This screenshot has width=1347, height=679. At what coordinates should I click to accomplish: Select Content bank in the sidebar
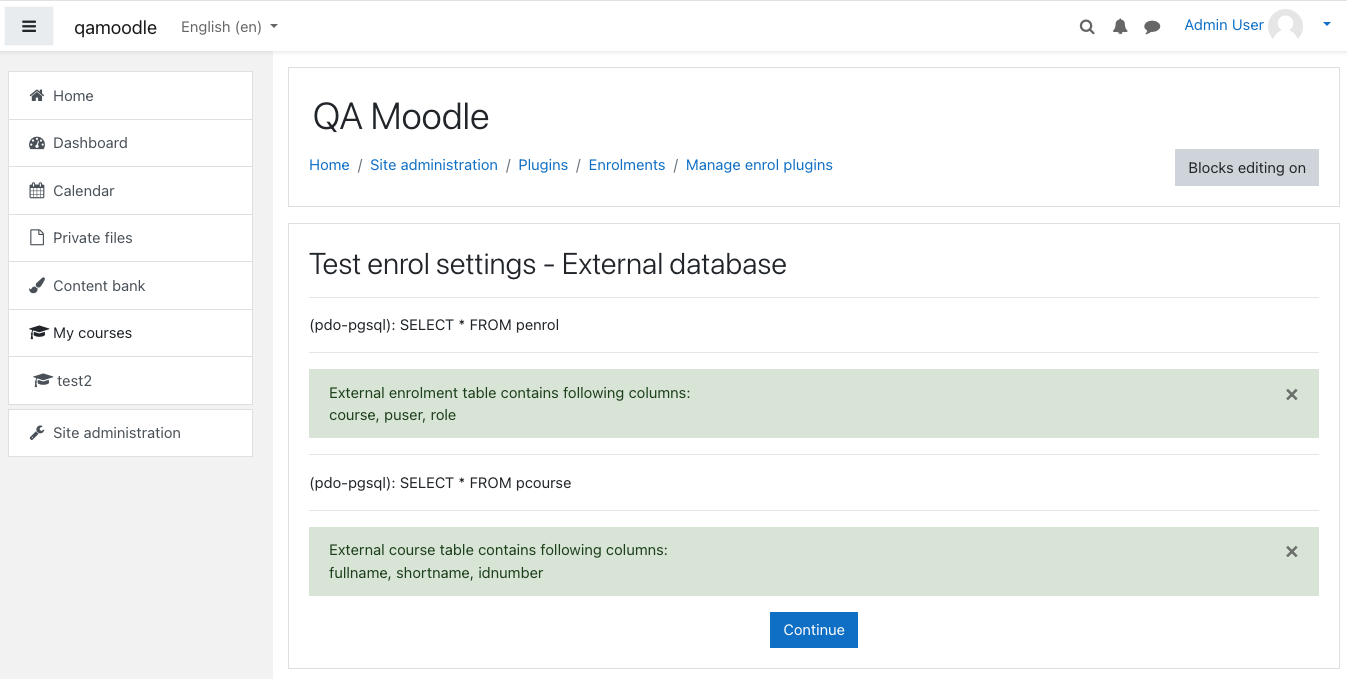pos(130,286)
